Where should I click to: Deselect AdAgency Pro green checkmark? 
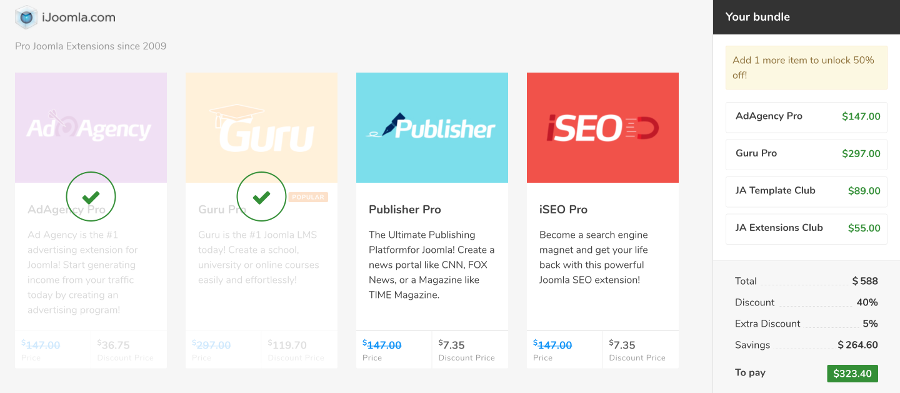(91, 197)
